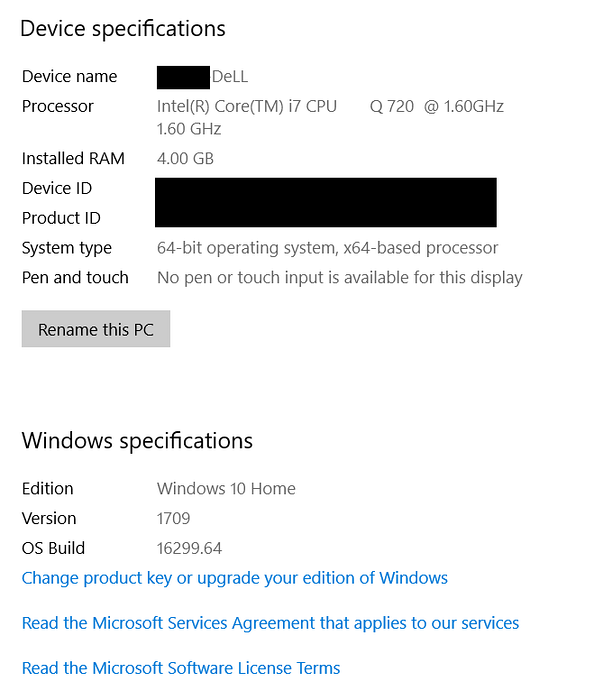603x700 pixels.
Task: Click the System type label
Action: point(67,248)
